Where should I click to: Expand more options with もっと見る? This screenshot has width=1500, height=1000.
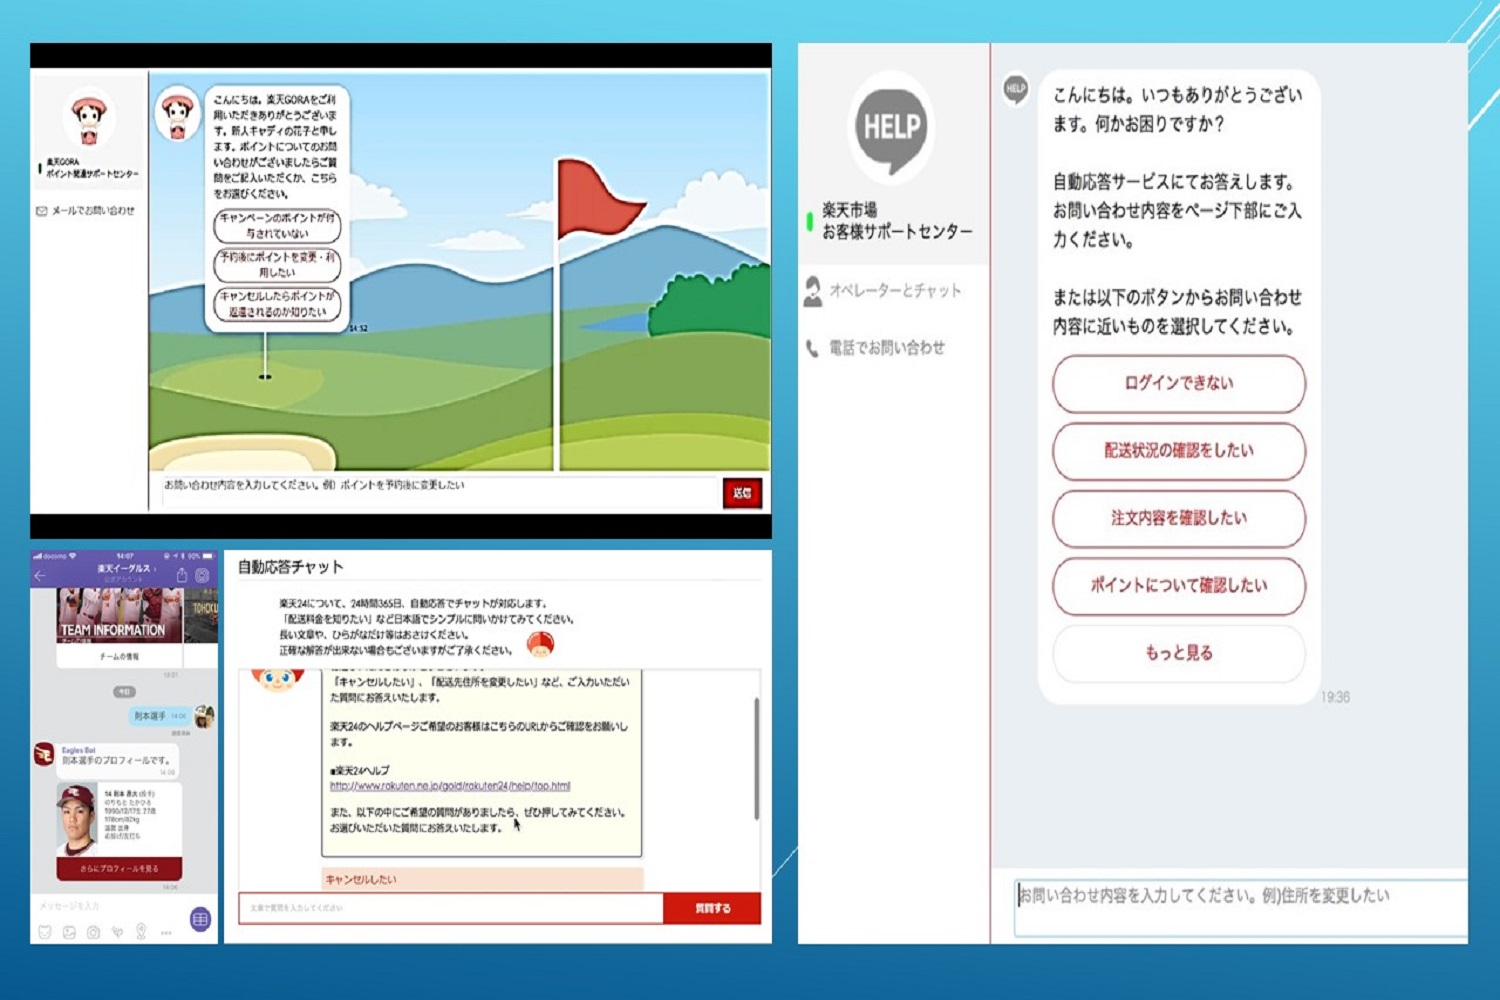coord(1178,653)
